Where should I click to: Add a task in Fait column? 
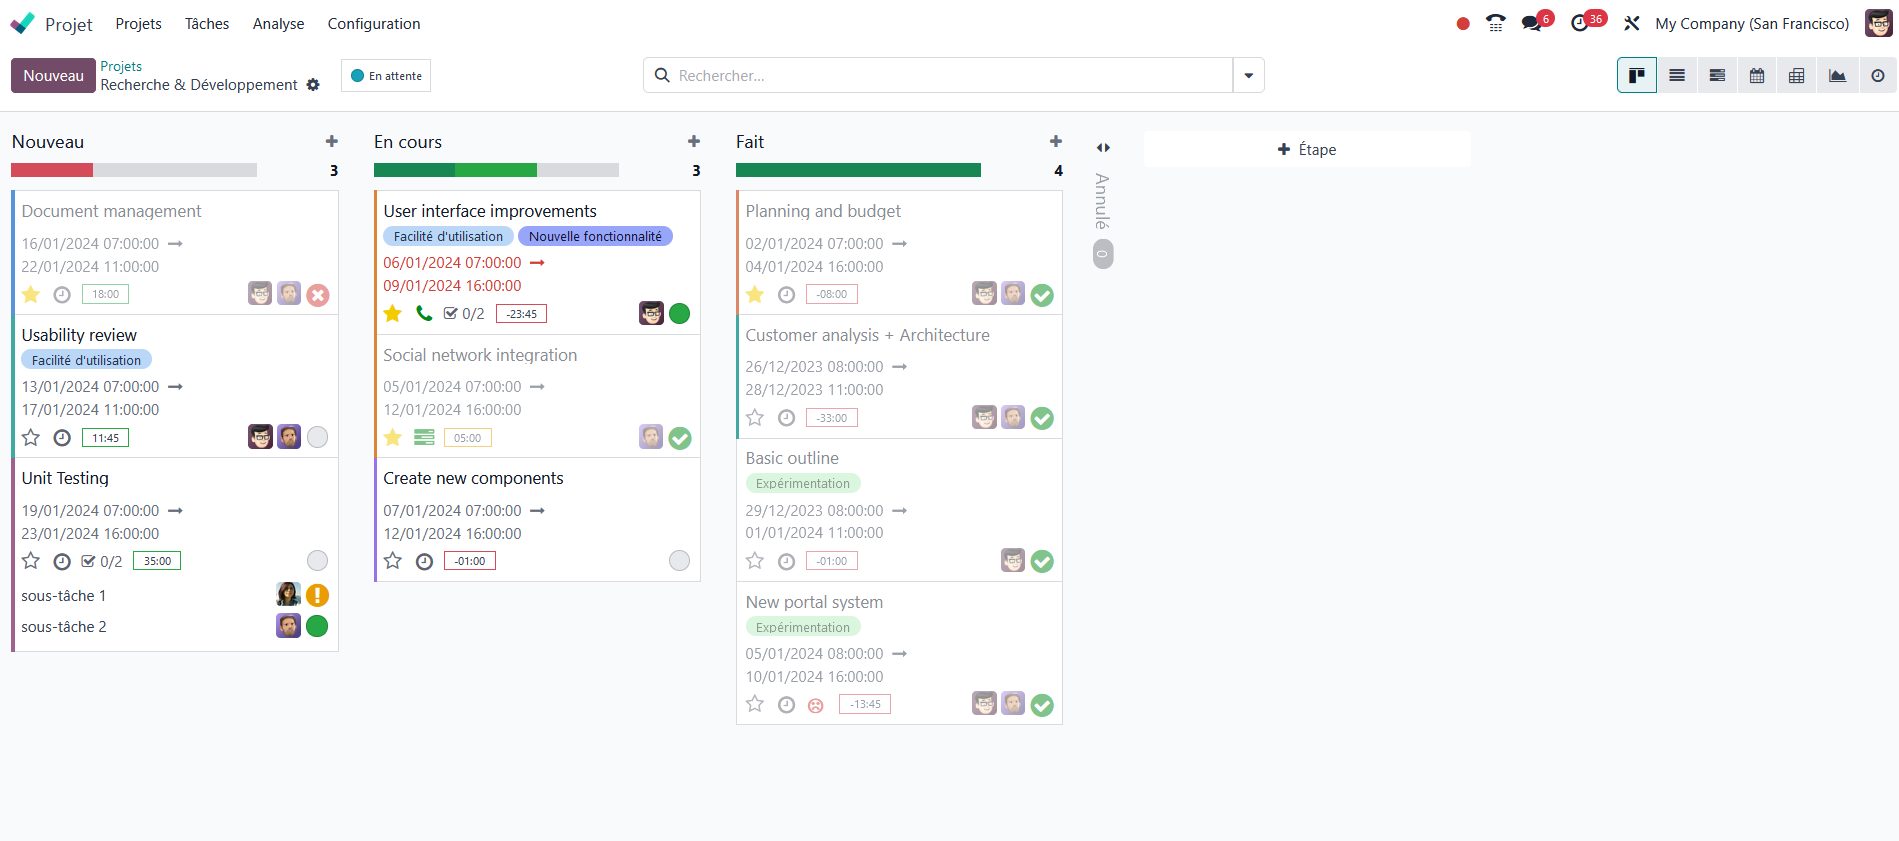click(x=1056, y=142)
